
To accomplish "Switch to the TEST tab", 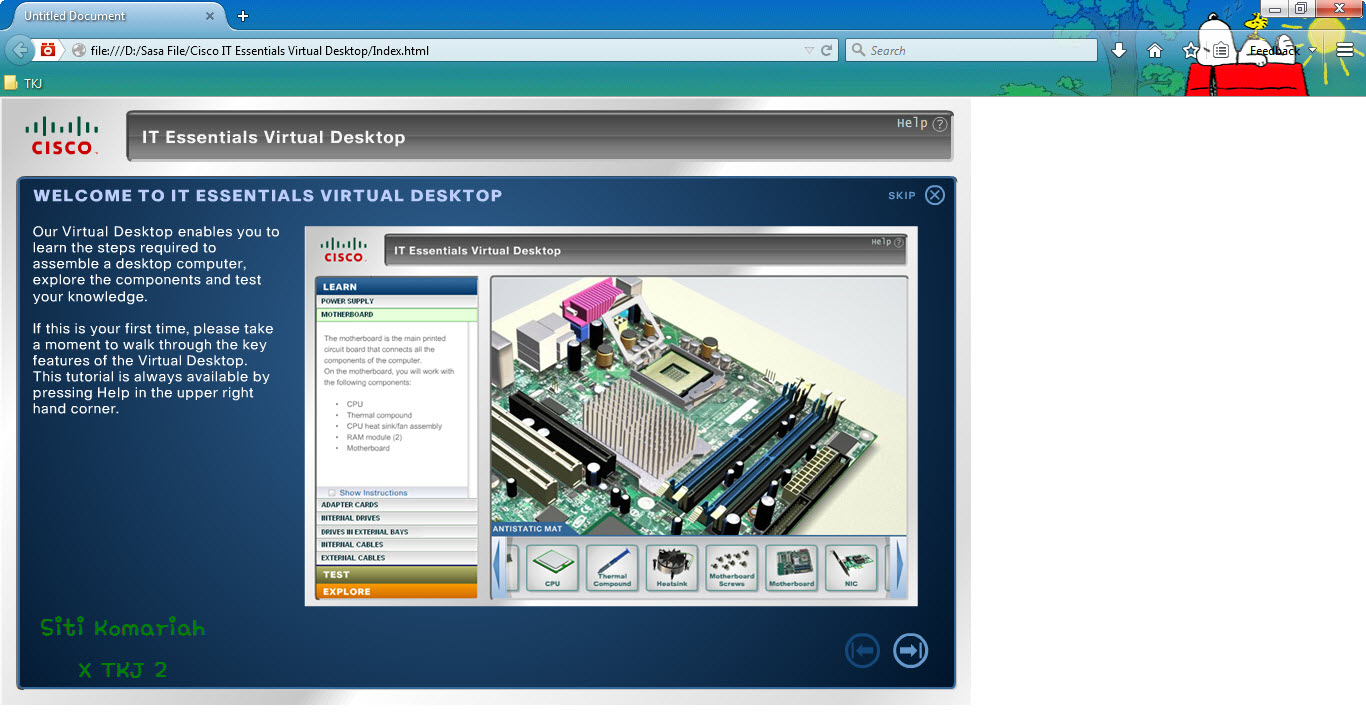I will pyautogui.click(x=396, y=574).
